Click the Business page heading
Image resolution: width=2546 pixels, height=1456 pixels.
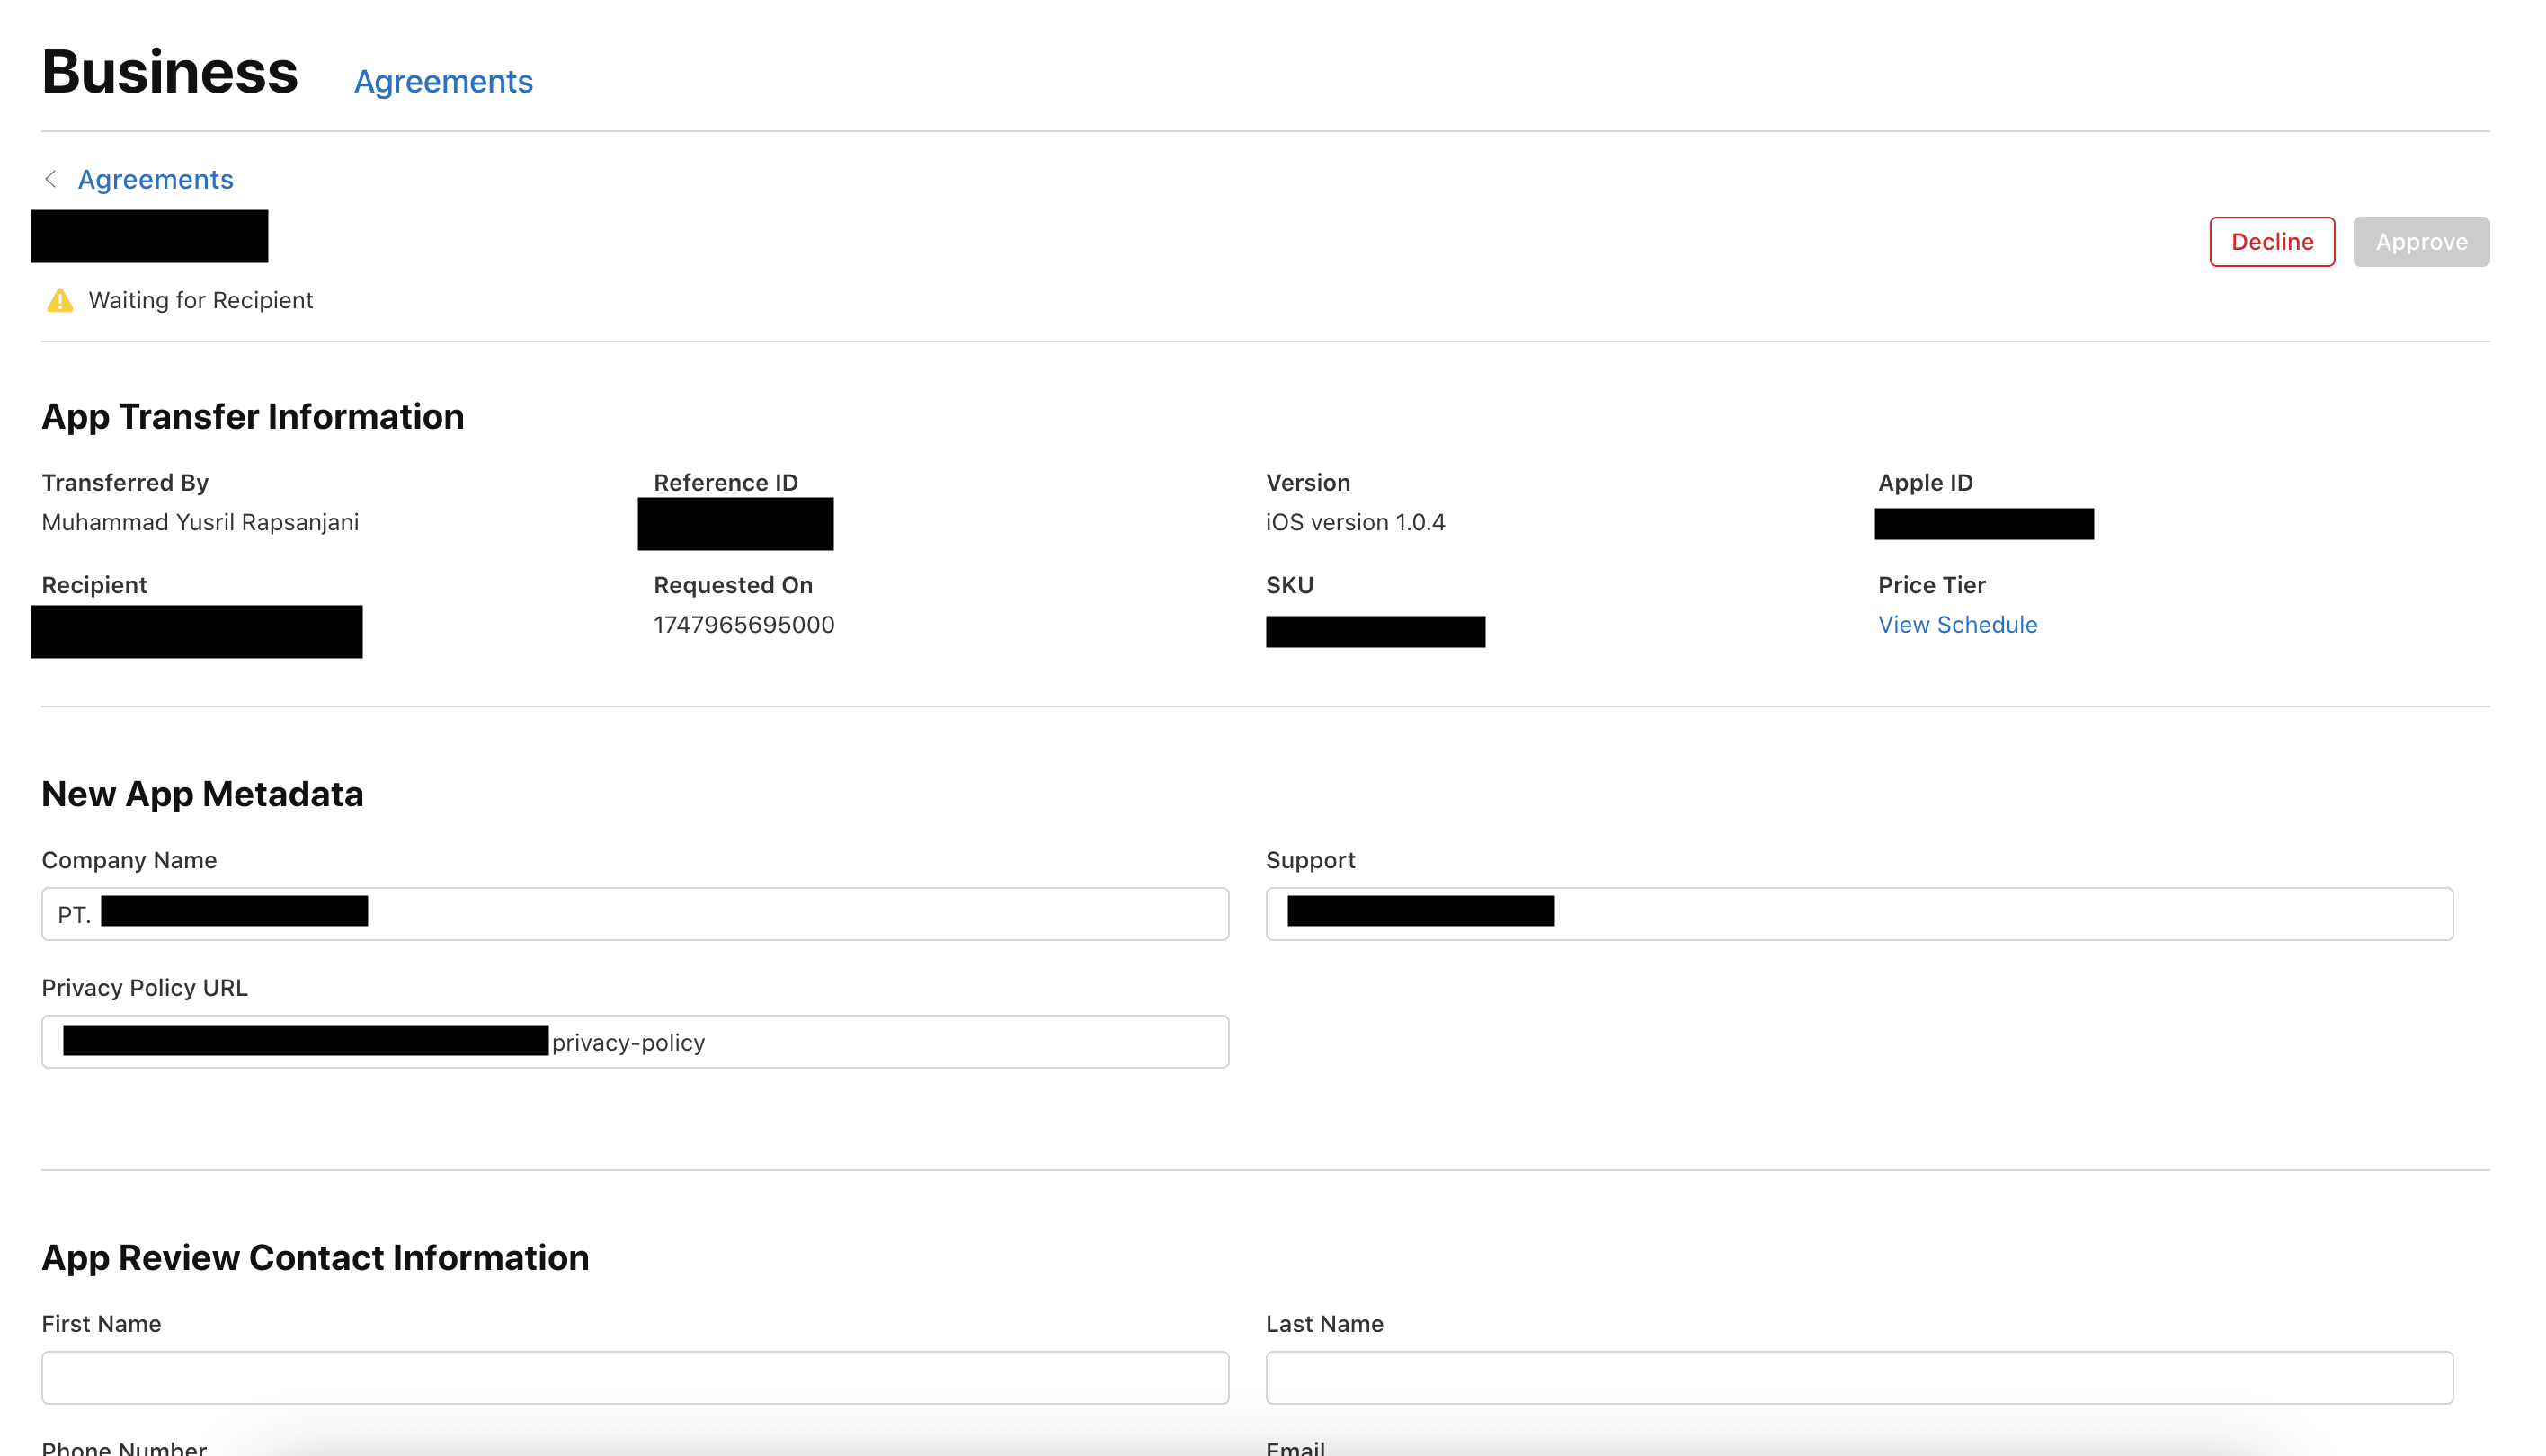[170, 72]
